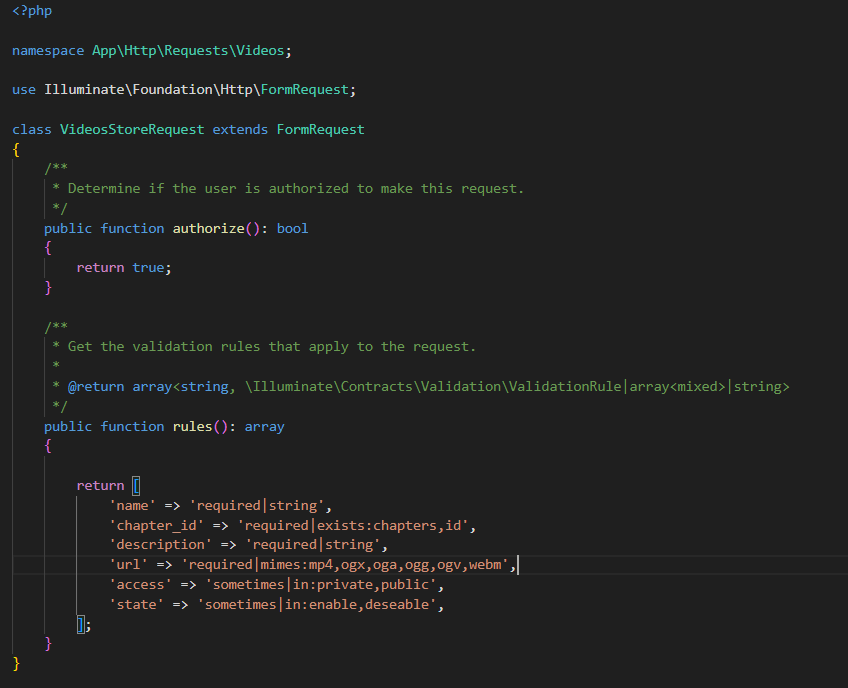The image size is (848, 688).
Task: Click the 'required|exists:chapters,id' rule string
Action: [354, 525]
